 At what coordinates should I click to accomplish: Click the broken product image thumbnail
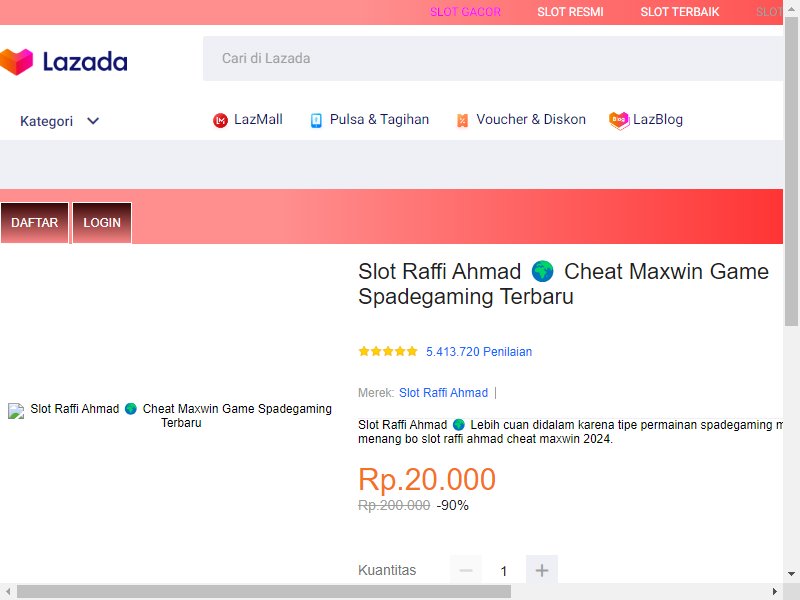coord(16,411)
